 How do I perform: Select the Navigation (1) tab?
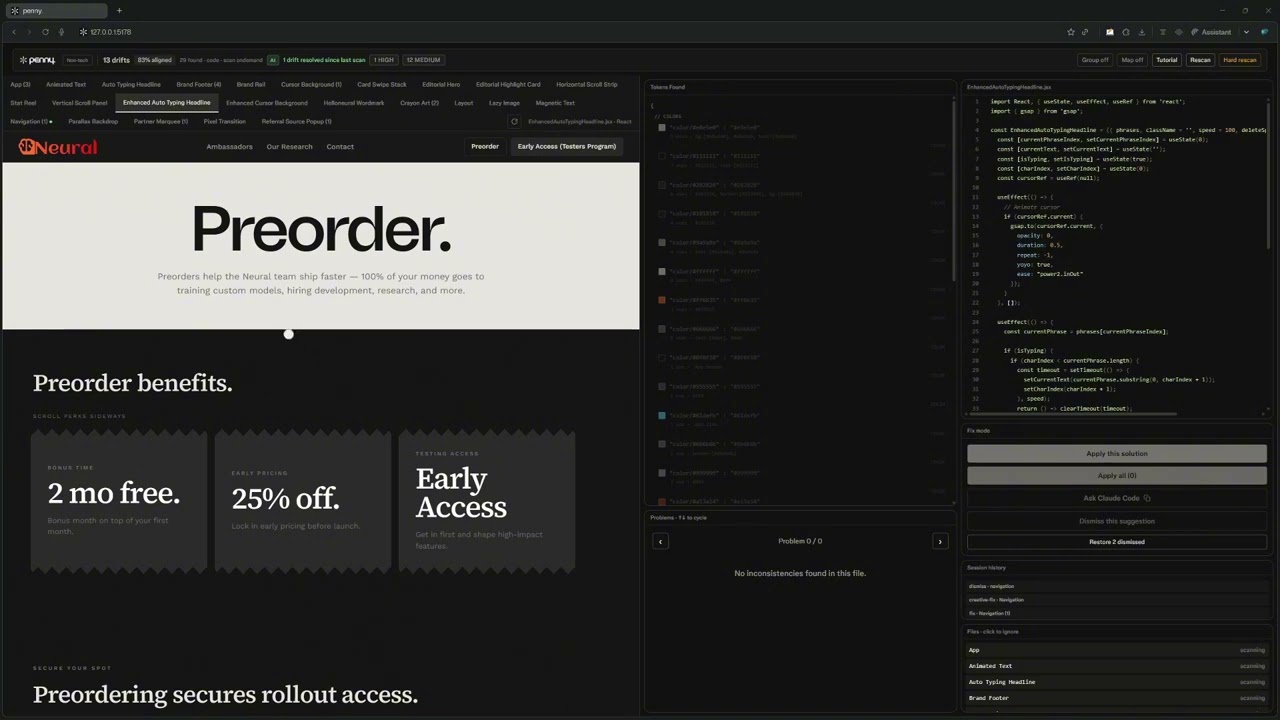[31, 122]
